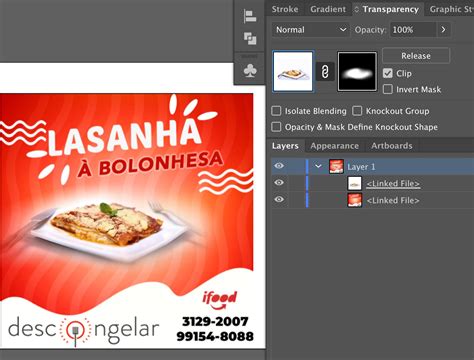This screenshot has width=474, height=360.
Task: Click the second Linked File thumbnail
Action: 355,200
